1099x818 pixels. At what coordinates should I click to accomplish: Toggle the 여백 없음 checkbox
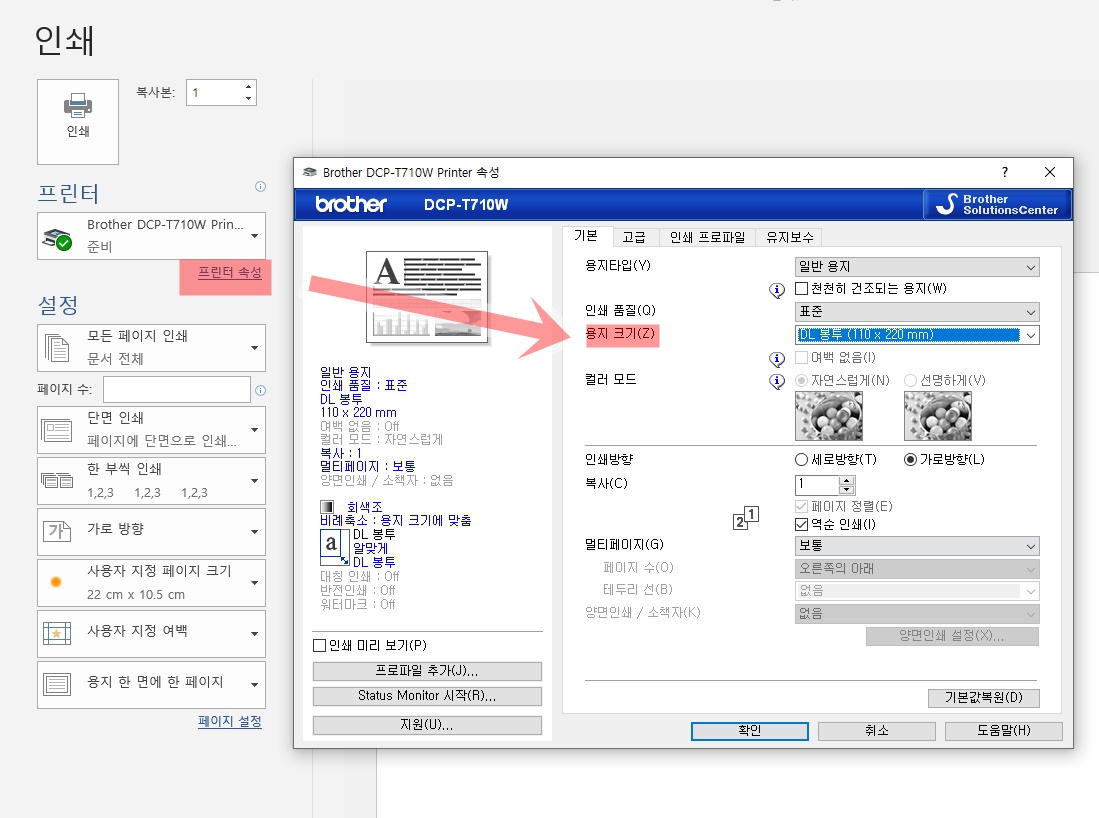click(802, 357)
